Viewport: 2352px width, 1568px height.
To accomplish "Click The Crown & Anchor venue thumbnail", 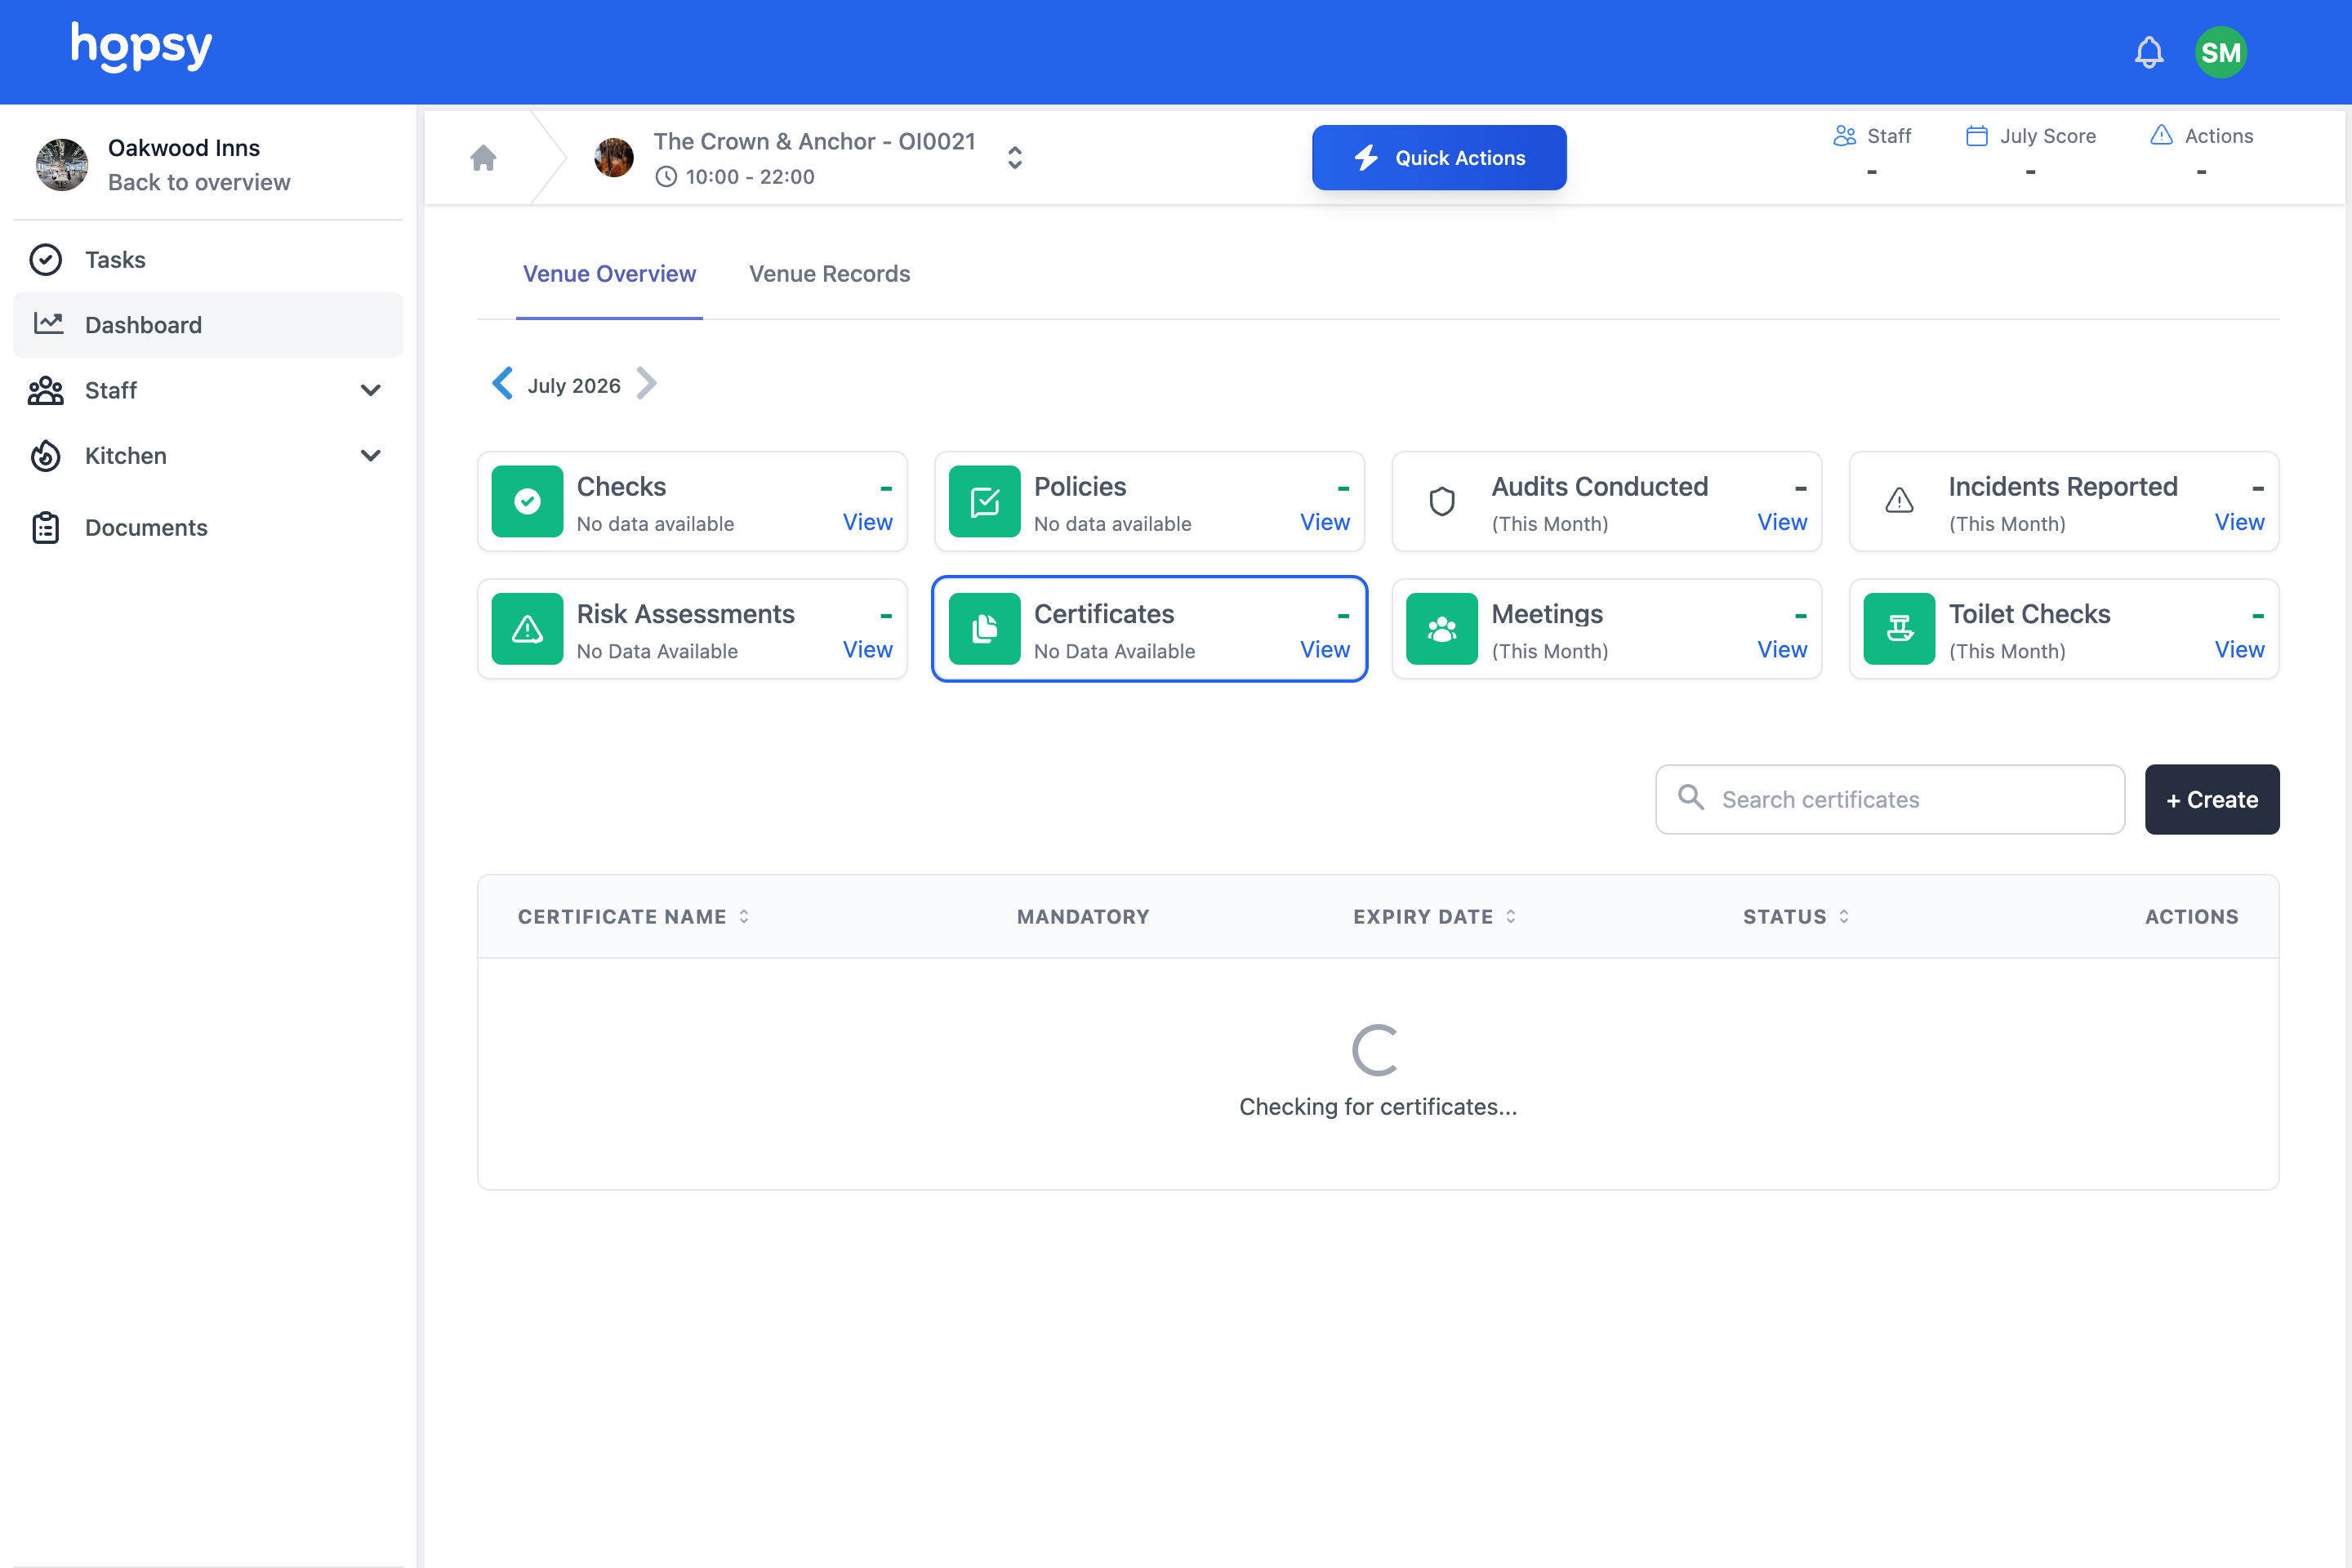I will click(614, 158).
